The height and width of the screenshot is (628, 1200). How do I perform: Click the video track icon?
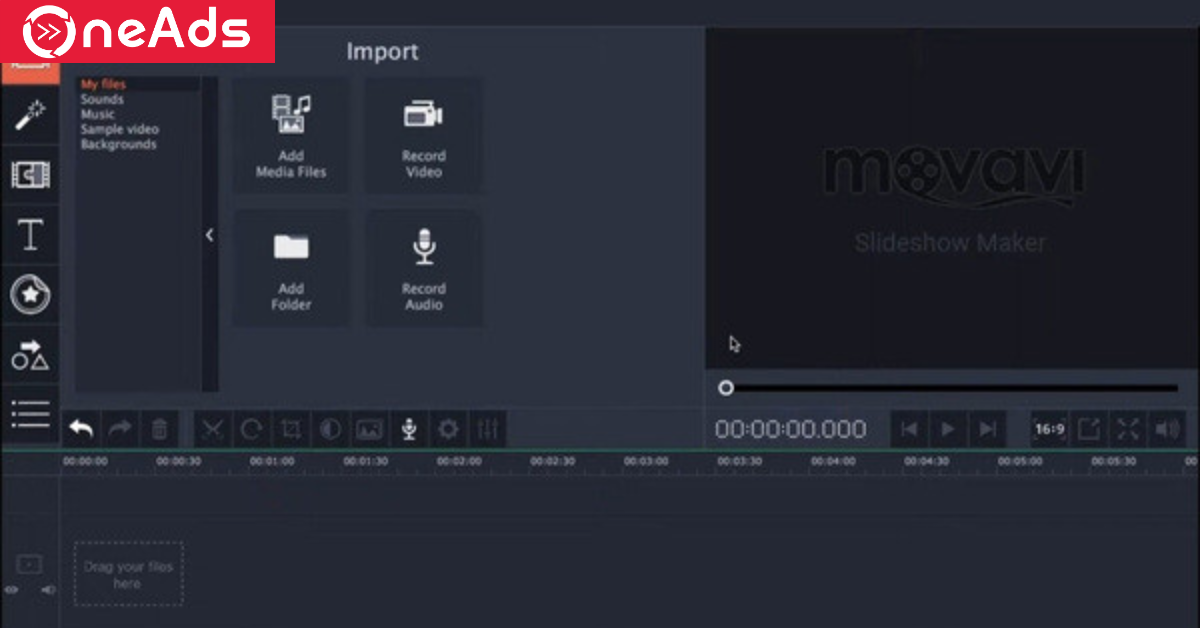29,565
